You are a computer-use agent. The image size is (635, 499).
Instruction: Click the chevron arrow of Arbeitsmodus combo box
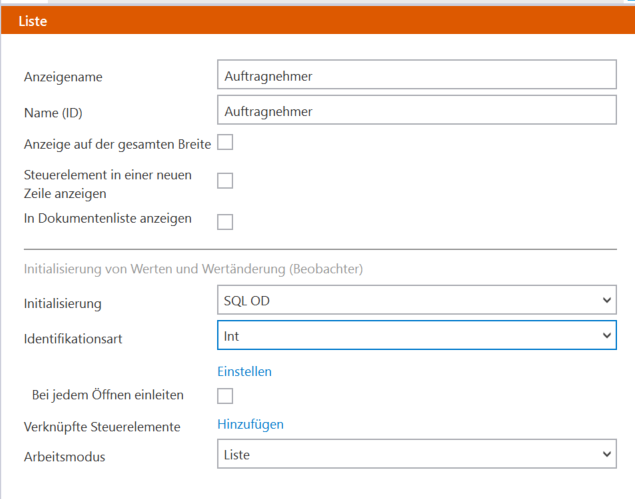[607, 454]
